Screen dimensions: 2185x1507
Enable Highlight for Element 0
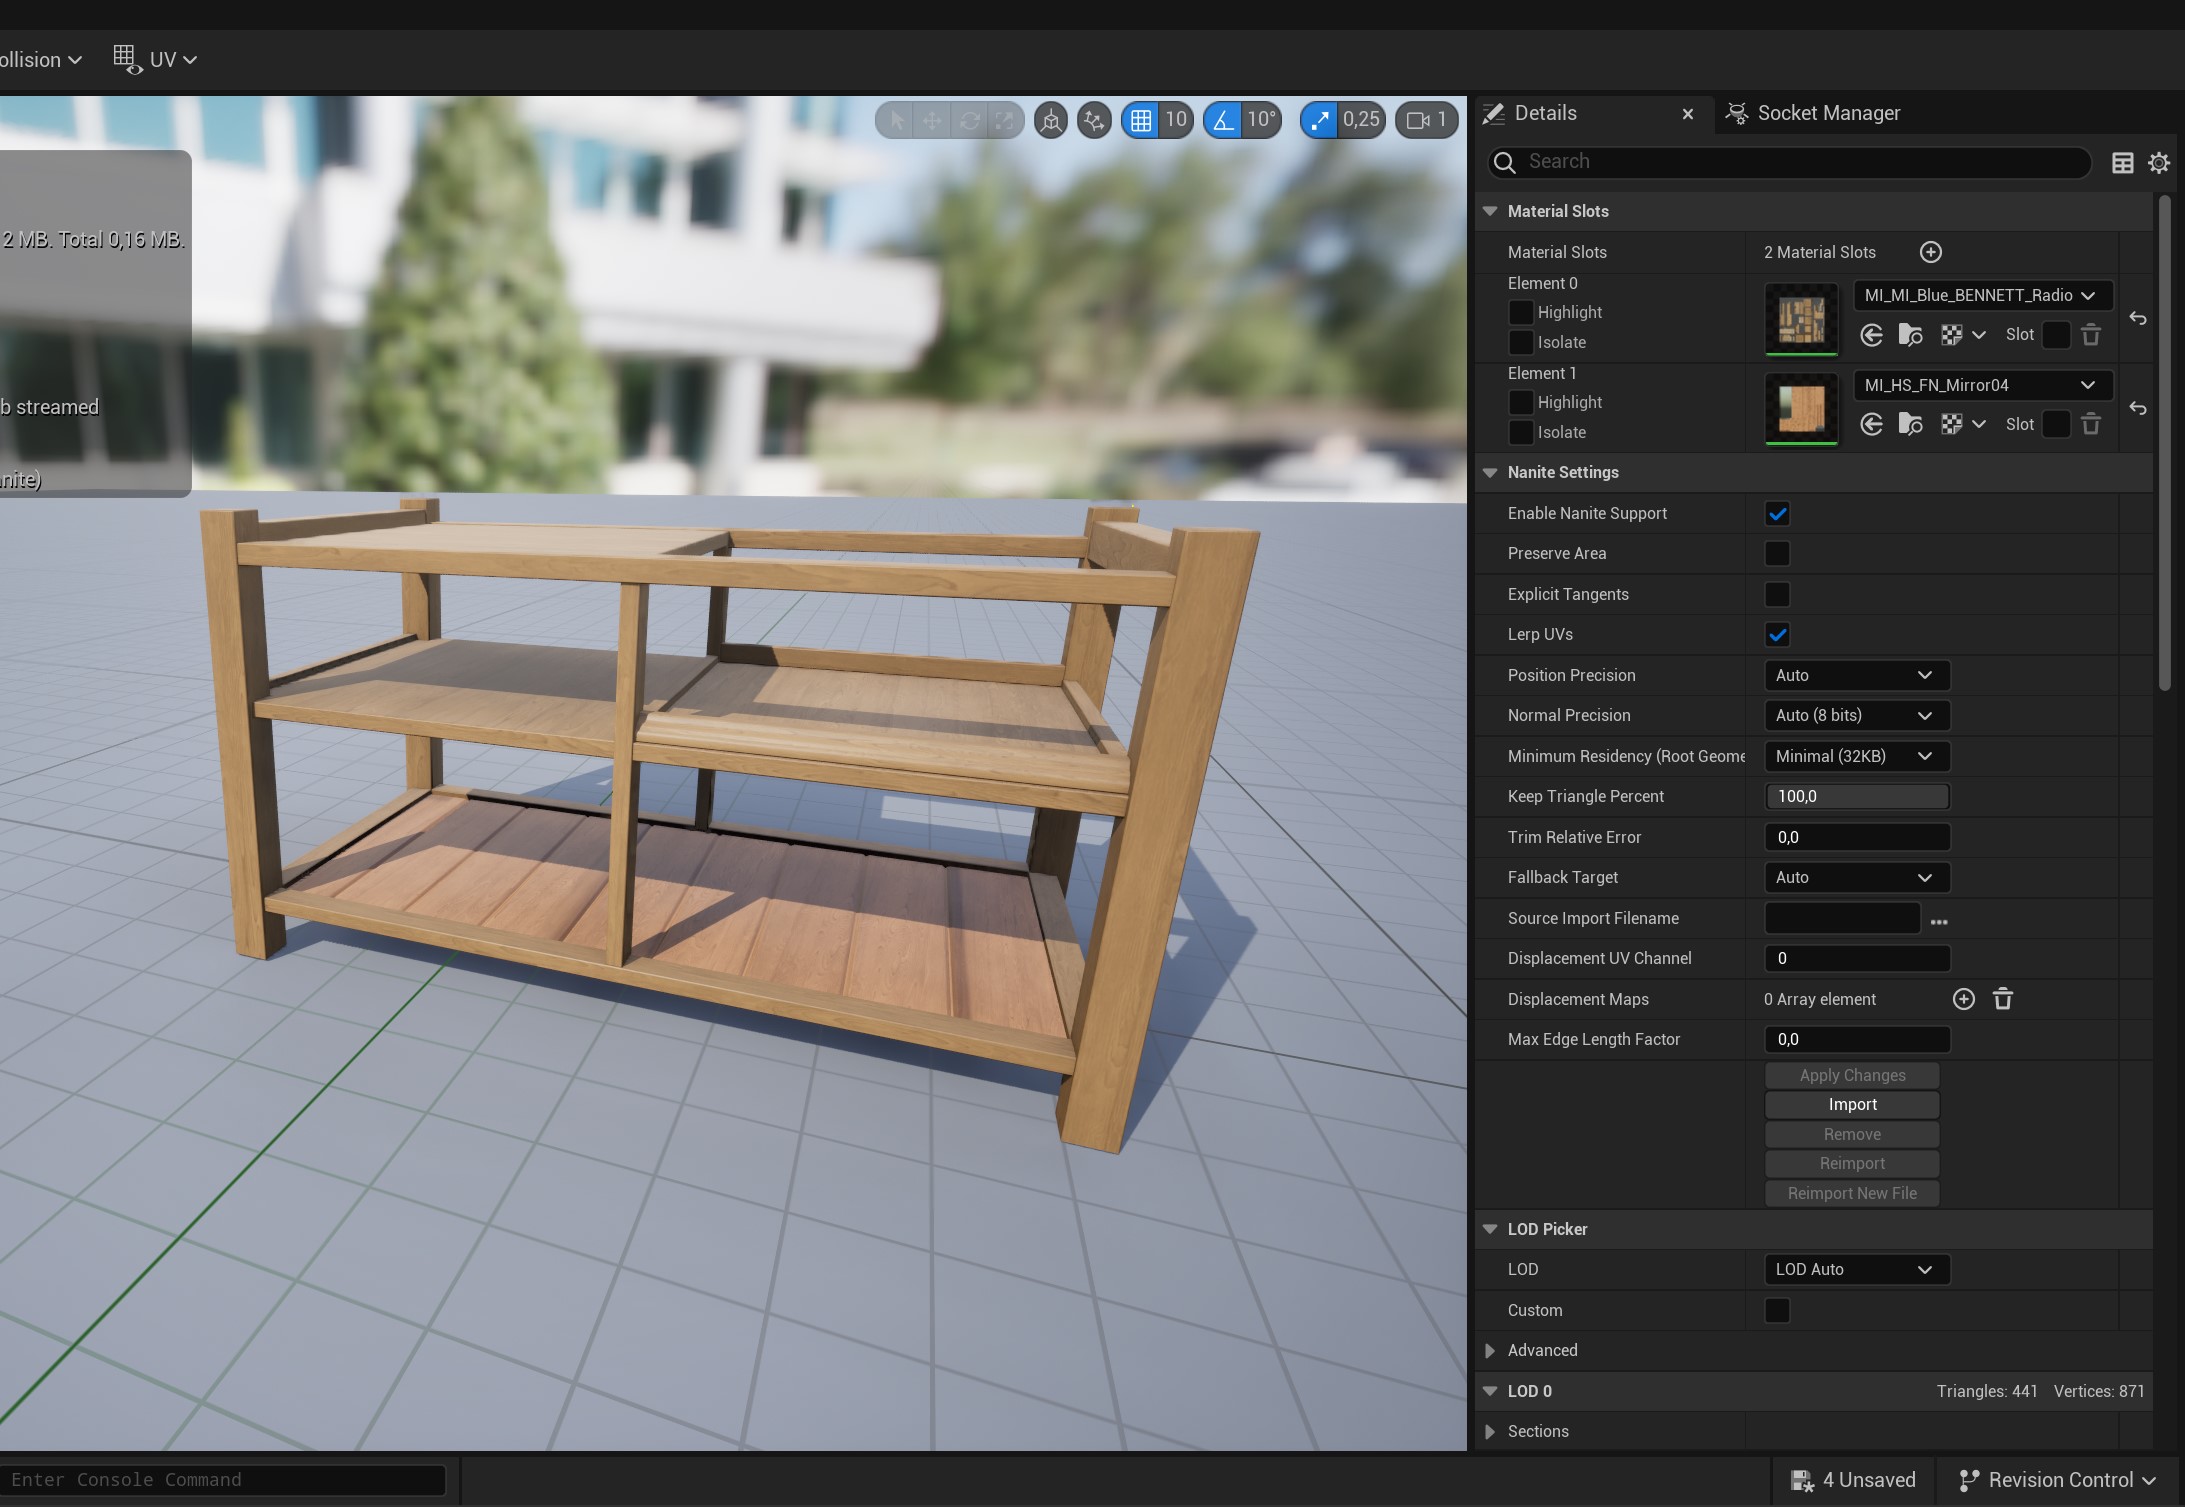point(1520,312)
